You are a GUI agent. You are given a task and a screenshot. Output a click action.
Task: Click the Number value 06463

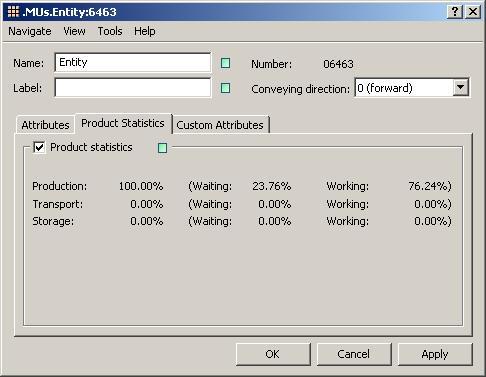click(338, 64)
